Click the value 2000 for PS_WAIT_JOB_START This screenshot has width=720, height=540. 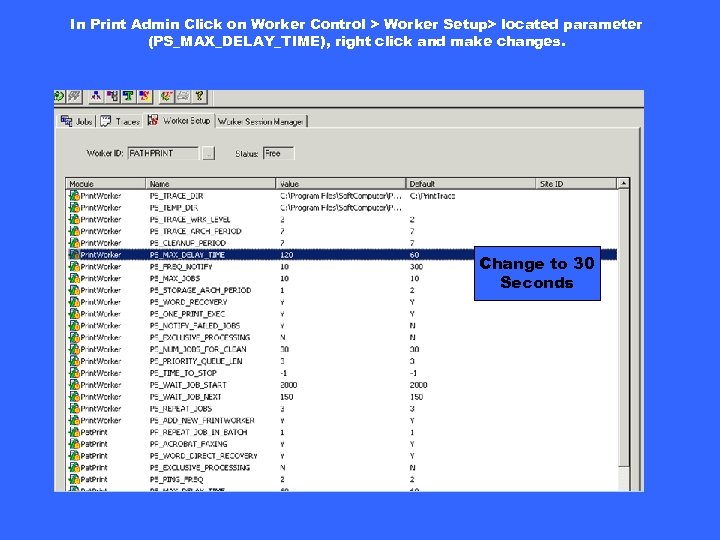(x=289, y=385)
